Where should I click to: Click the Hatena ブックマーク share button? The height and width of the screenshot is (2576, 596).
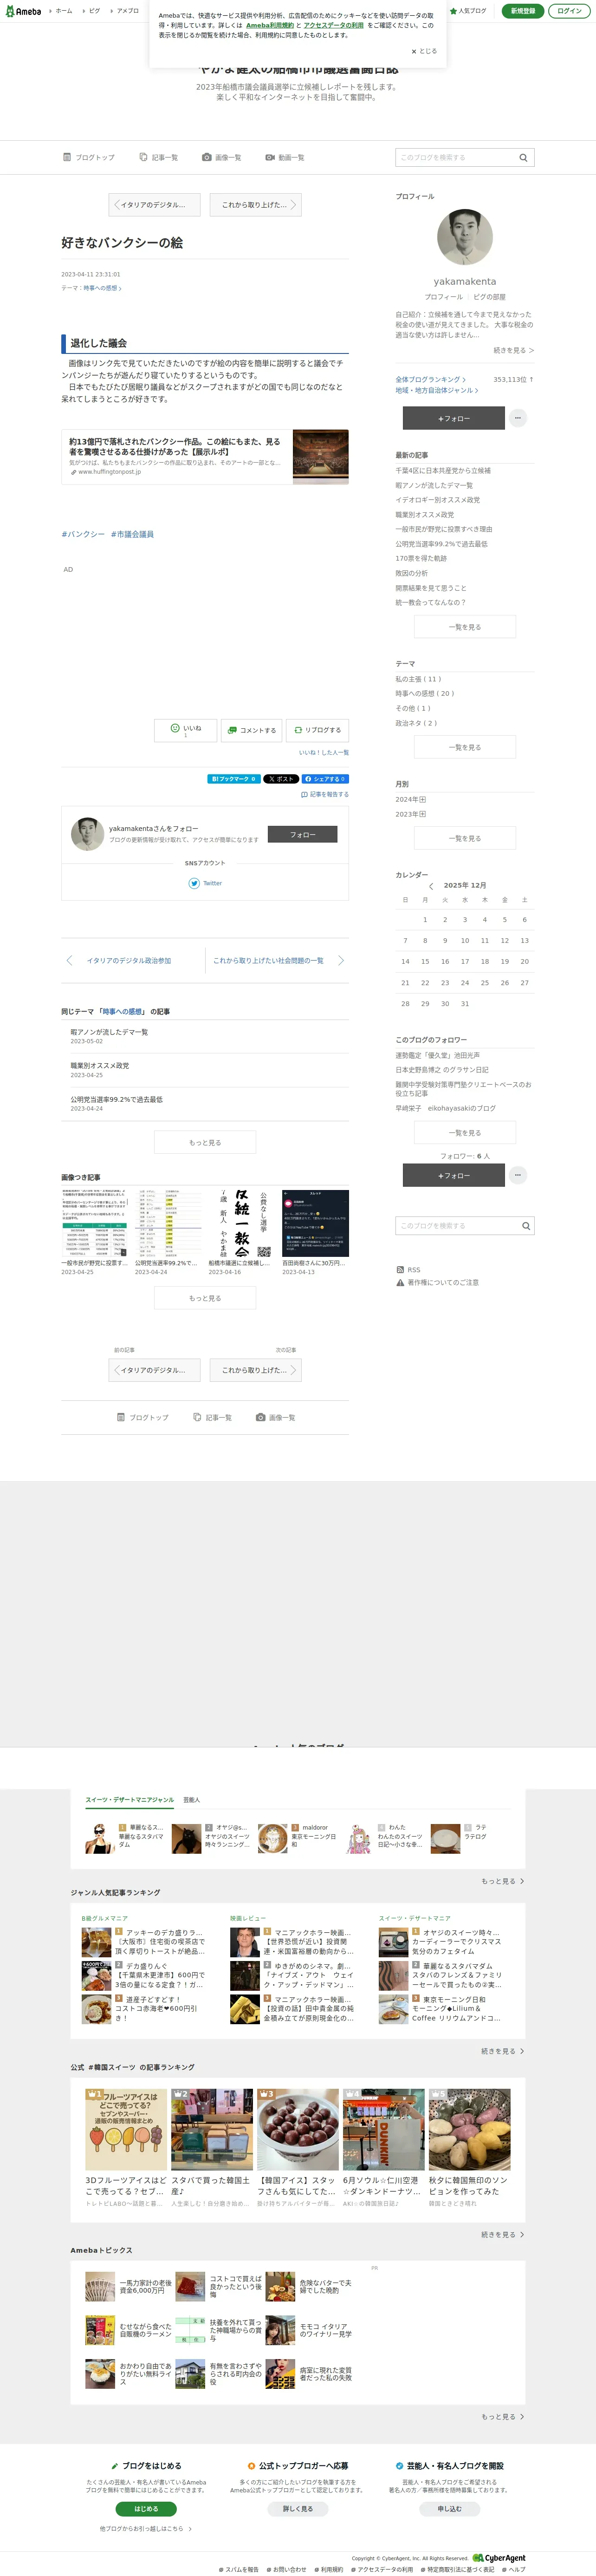[x=234, y=778]
